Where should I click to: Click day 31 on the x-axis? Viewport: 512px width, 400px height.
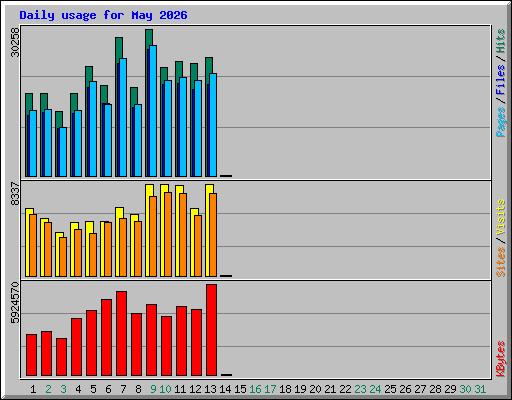(x=480, y=389)
